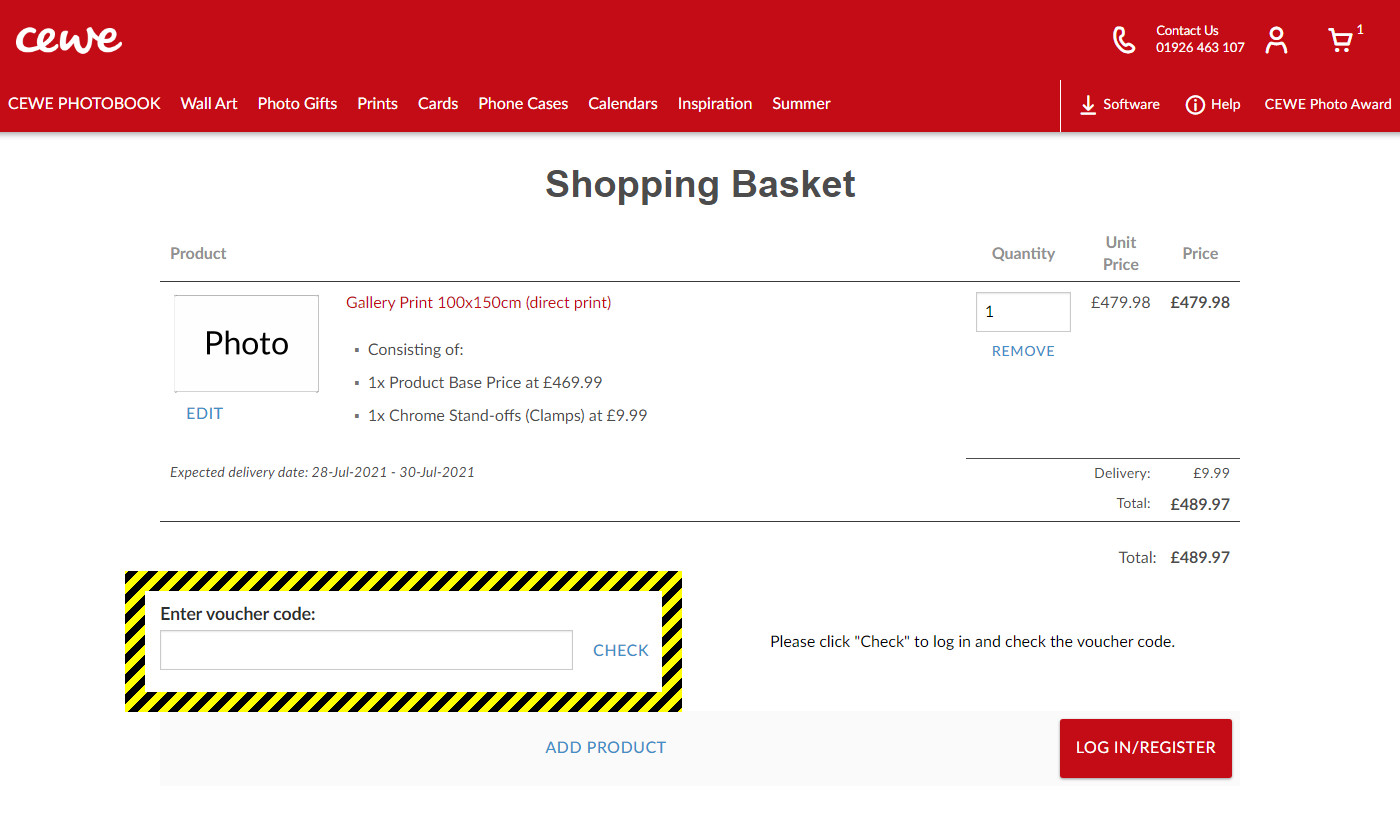Click the 'Please click Check' instruction text
The width and height of the screenshot is (1400, 820).
(x=972, y=642)
